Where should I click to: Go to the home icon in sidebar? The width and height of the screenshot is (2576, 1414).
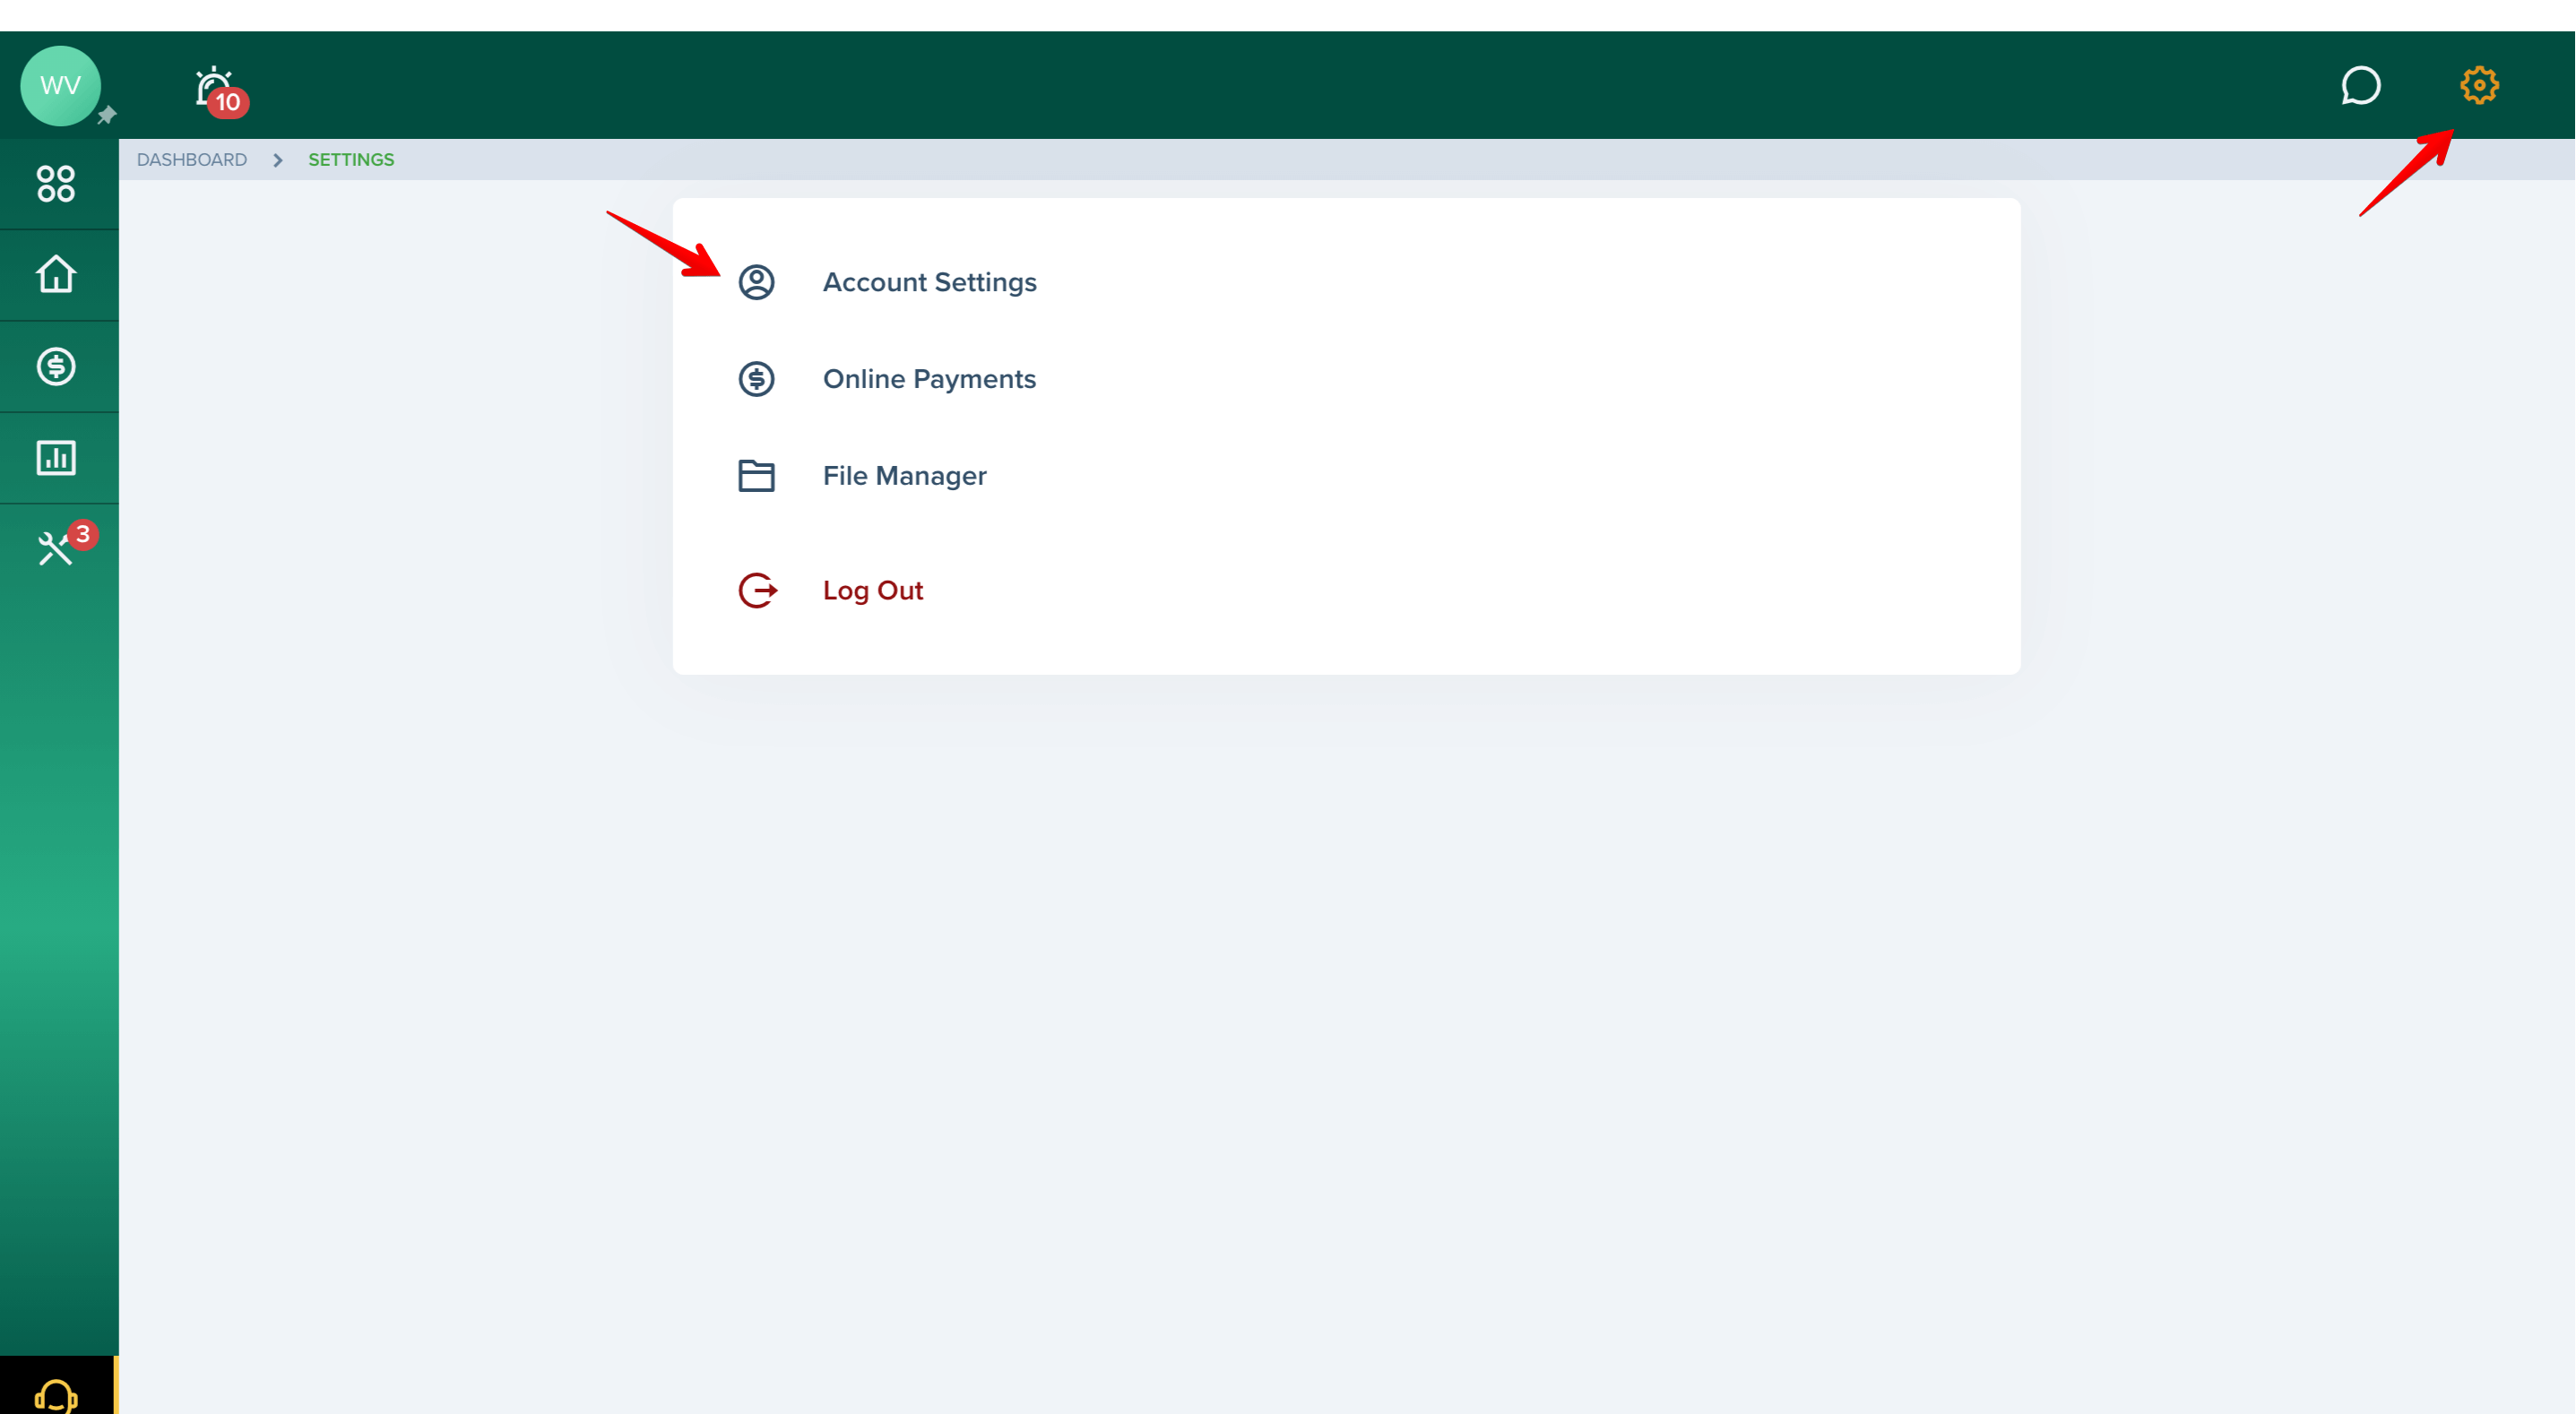[x=56, y=275]
